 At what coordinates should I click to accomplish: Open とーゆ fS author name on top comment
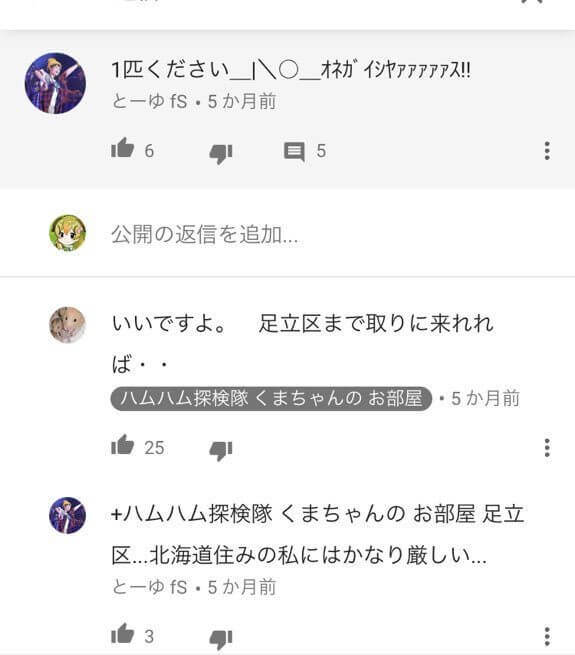149,102
